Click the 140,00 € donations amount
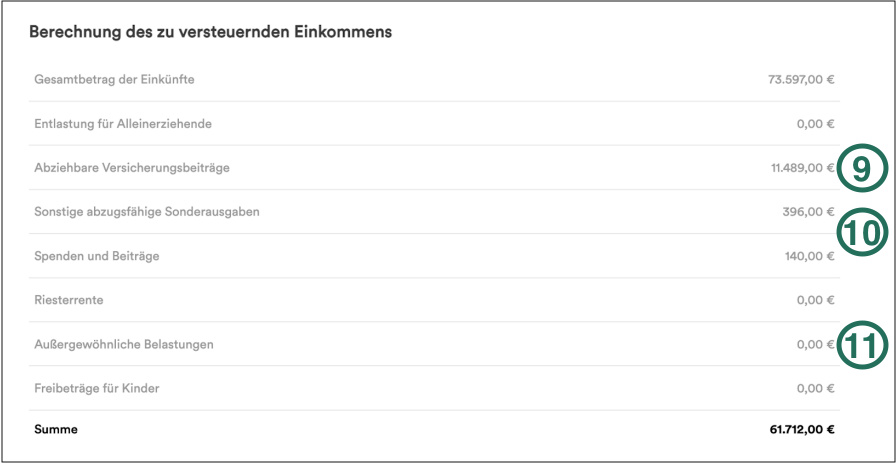This screenshot has width=896, height=464. (810, 256)
